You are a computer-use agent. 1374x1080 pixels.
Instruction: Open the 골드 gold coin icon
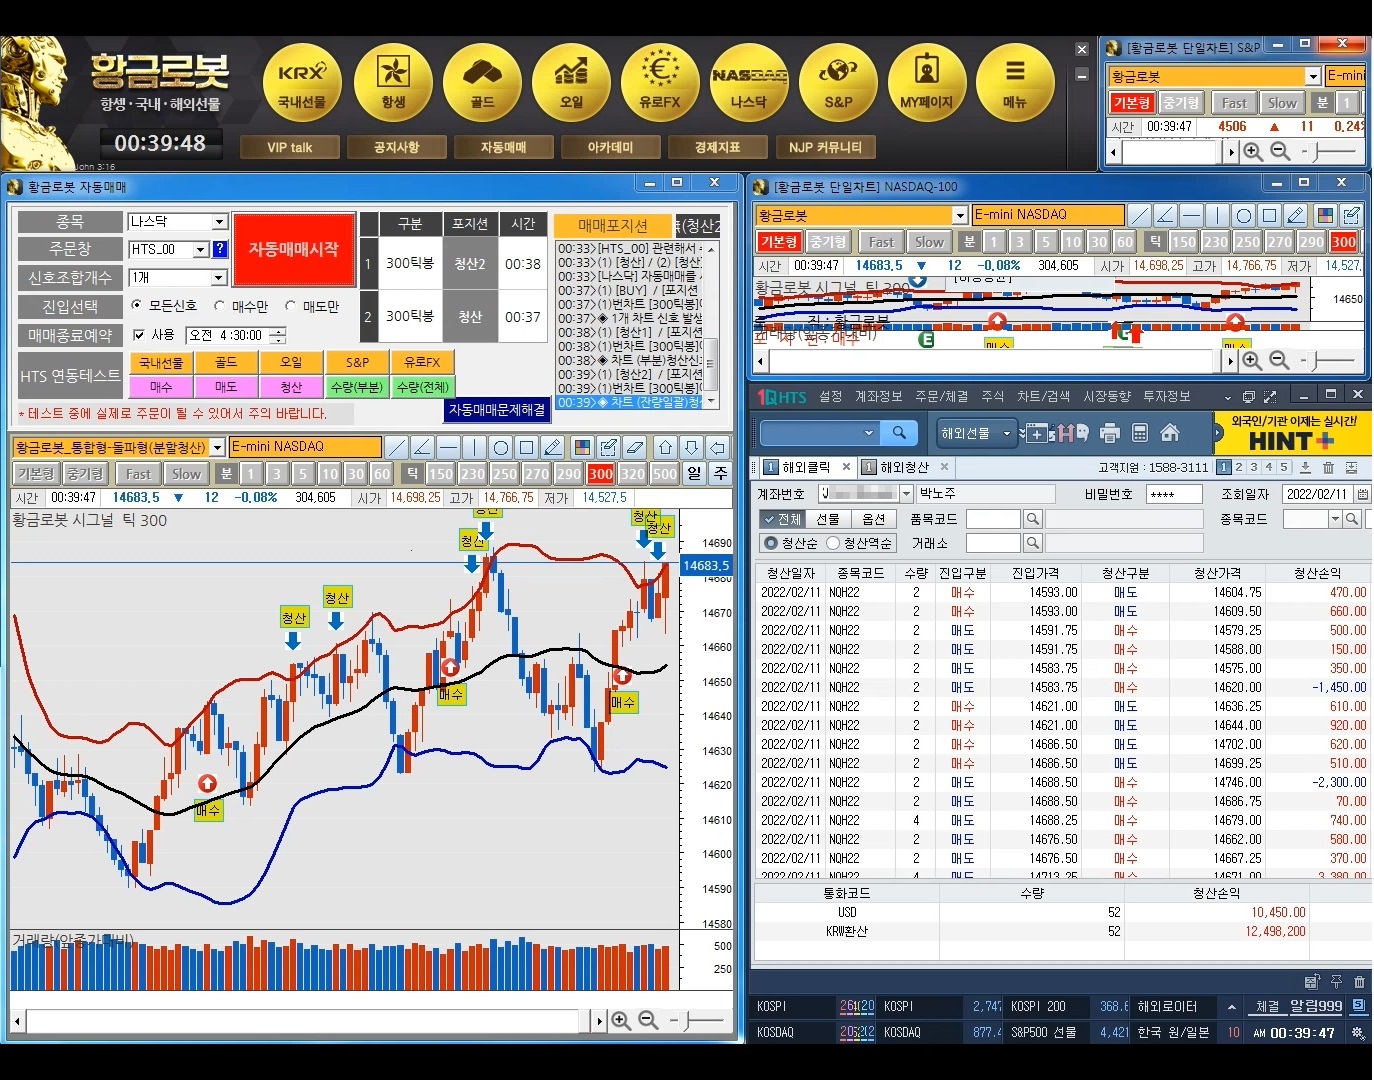[x=482, y=82]
